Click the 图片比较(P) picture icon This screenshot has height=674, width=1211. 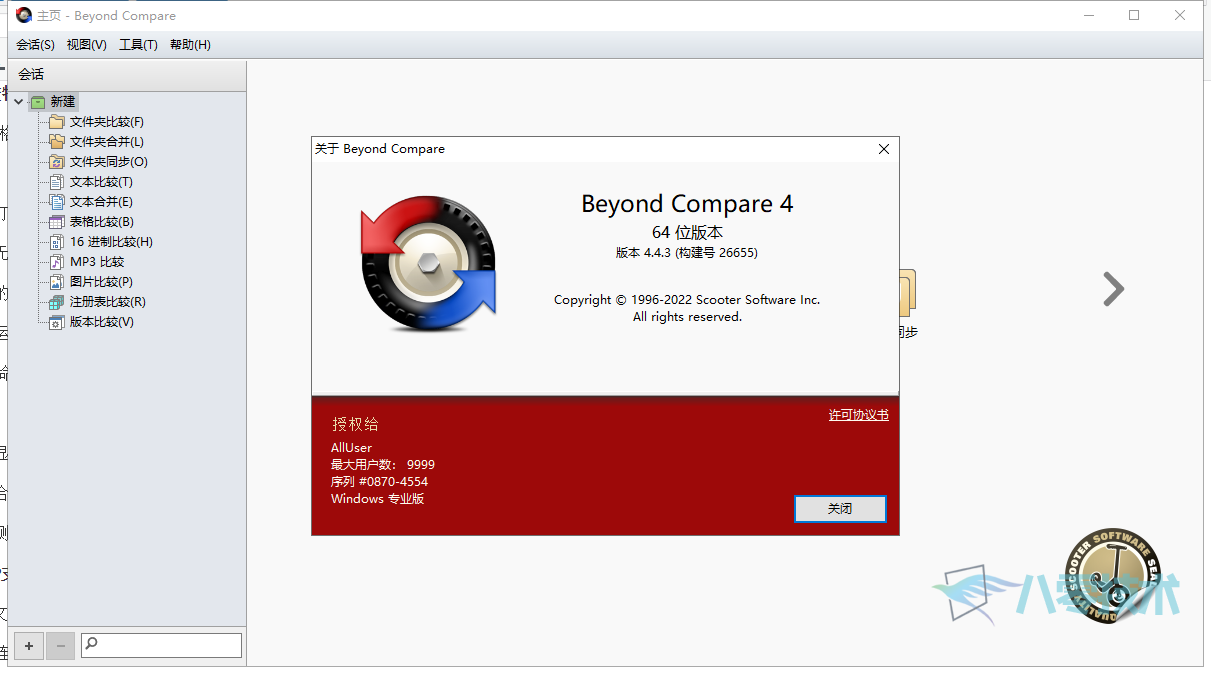[57, 282]
